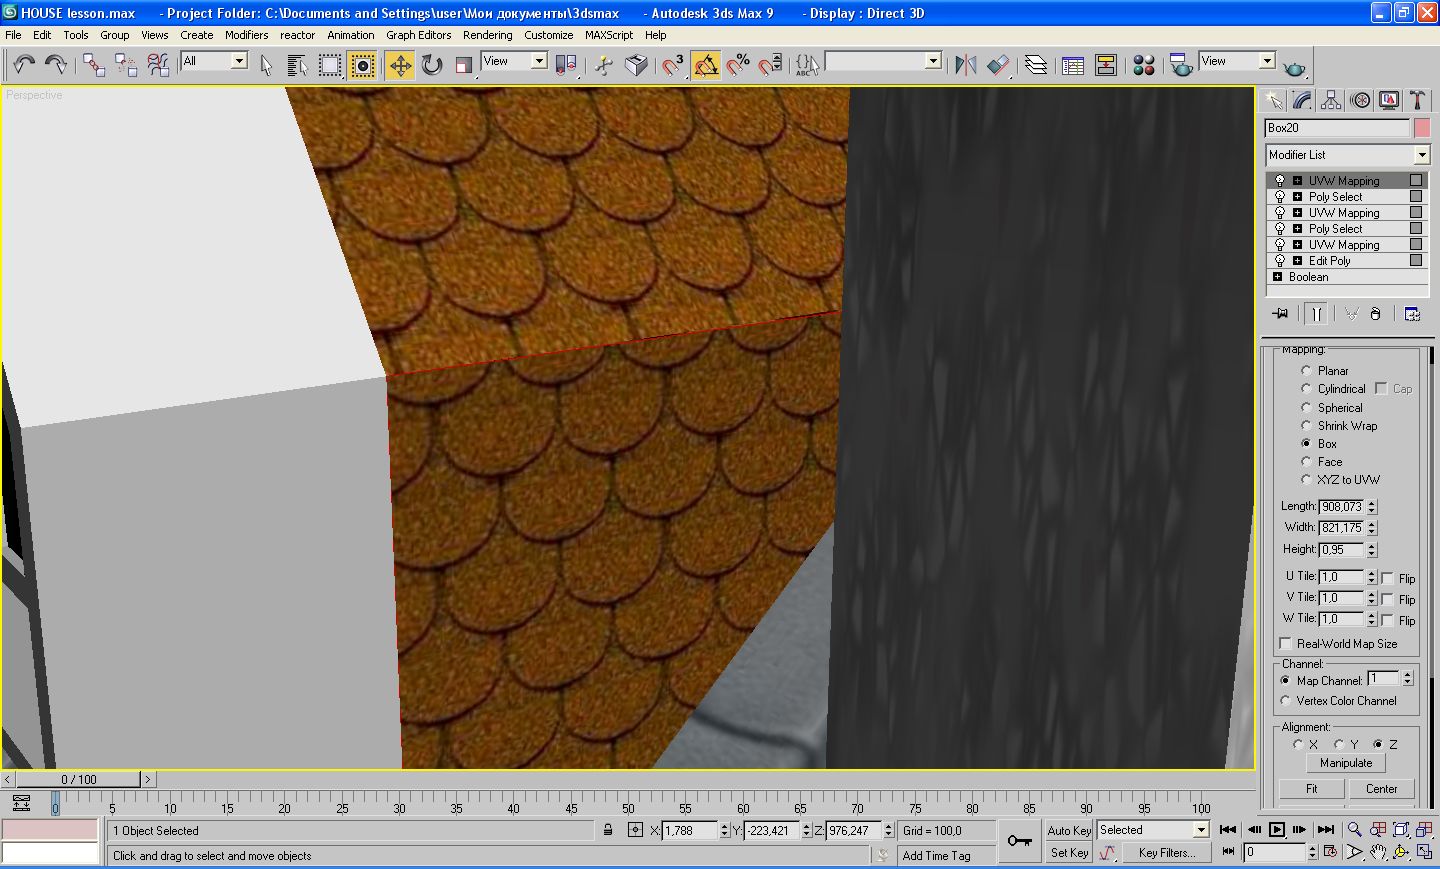Switch to the Display command panel
The height and width of the screenshot is (869, 1440).
coord(1389,100)
